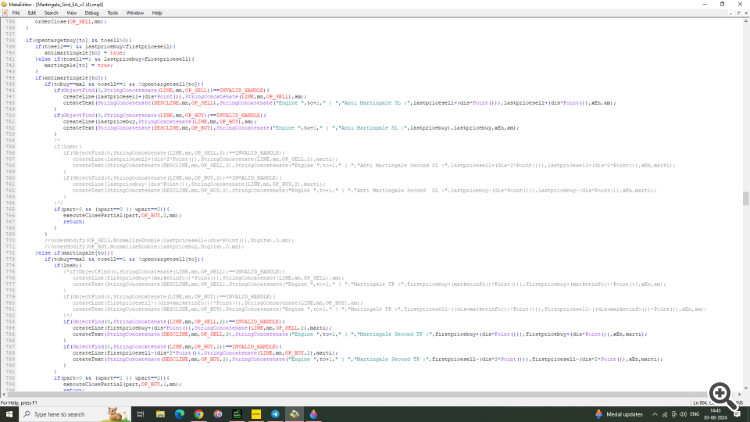
Task: Open the Windows Start menu
Action: coord(9,414)
